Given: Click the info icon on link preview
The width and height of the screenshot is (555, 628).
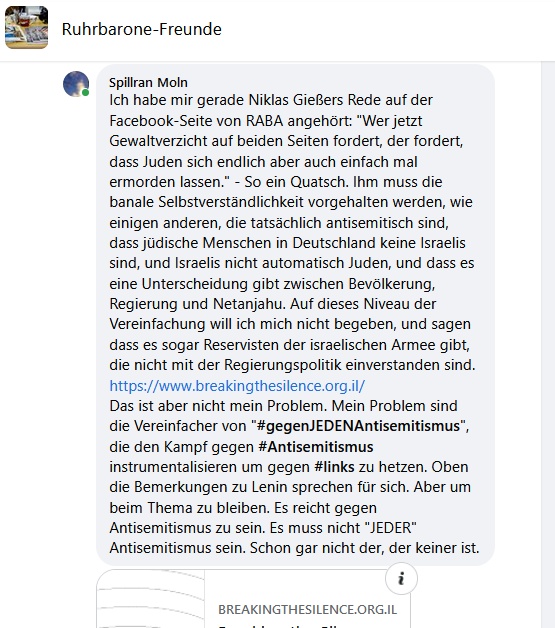Looking at the screenshot, I should click(x=401, y=579).
